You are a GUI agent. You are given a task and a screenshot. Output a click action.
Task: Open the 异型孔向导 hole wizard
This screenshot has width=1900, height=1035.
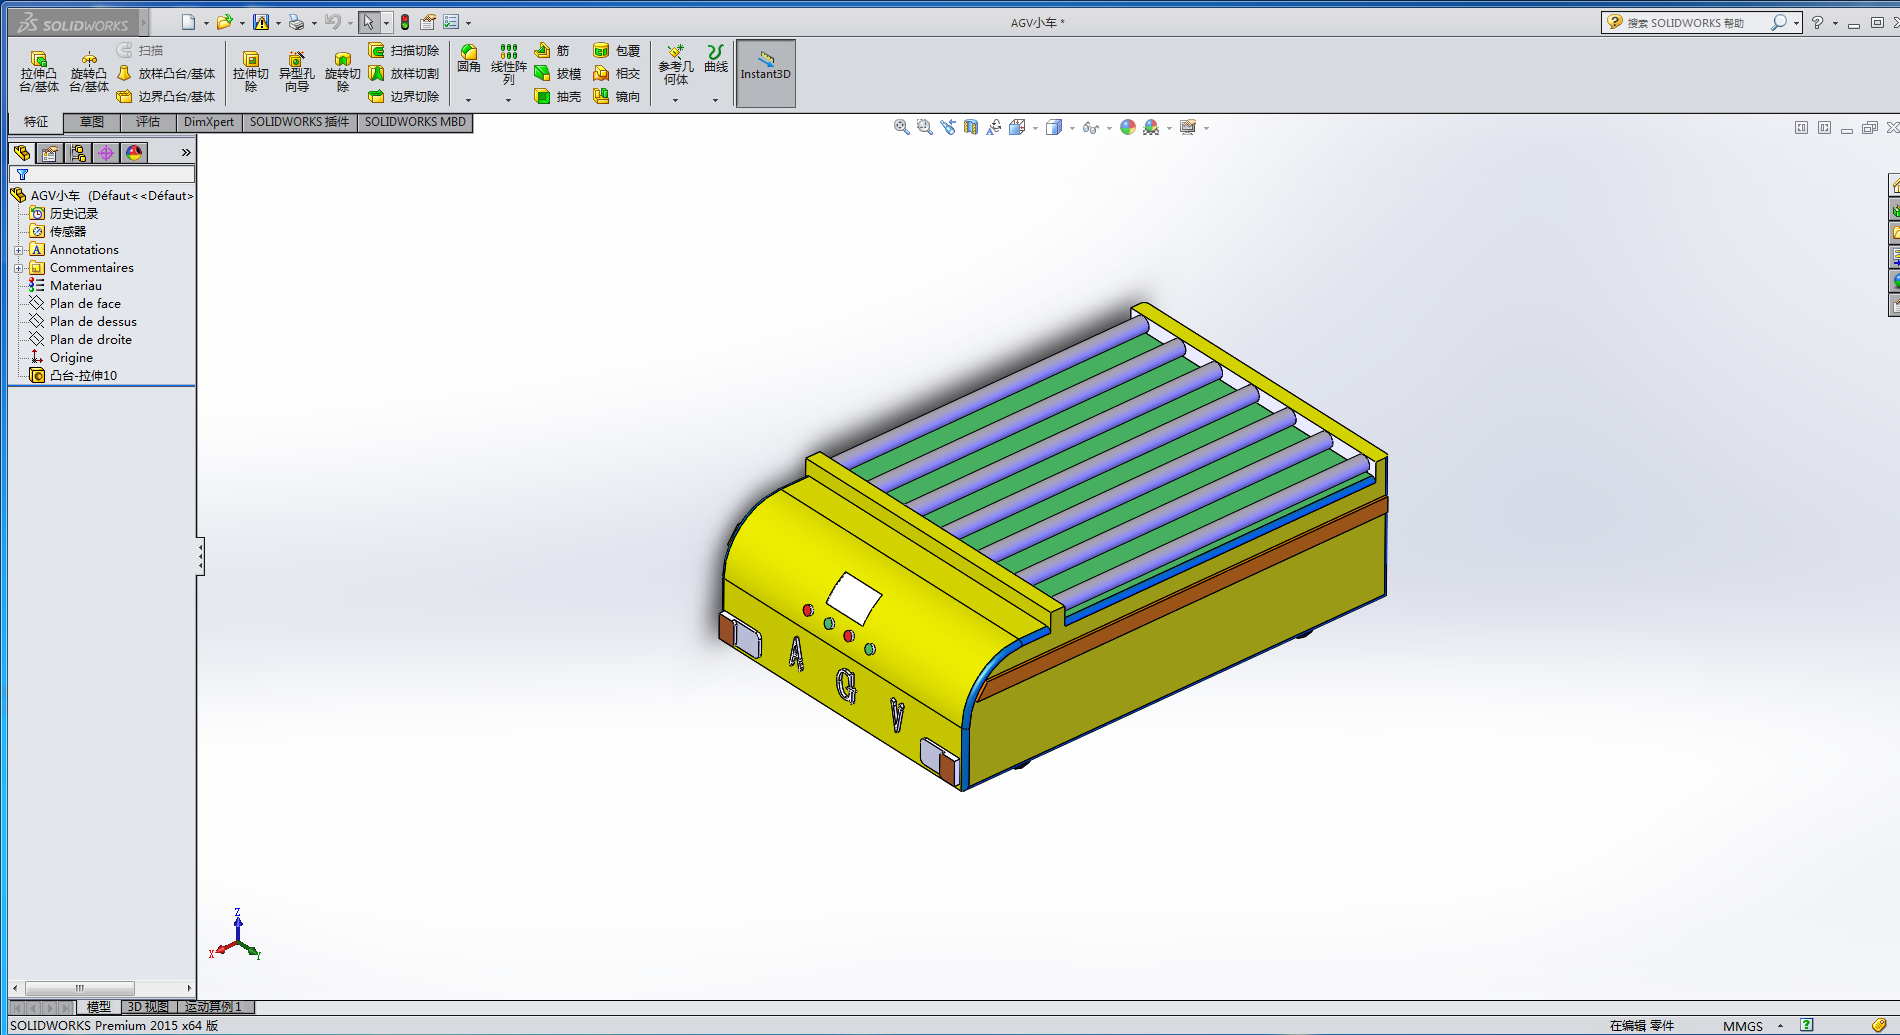tap(297, 72)
